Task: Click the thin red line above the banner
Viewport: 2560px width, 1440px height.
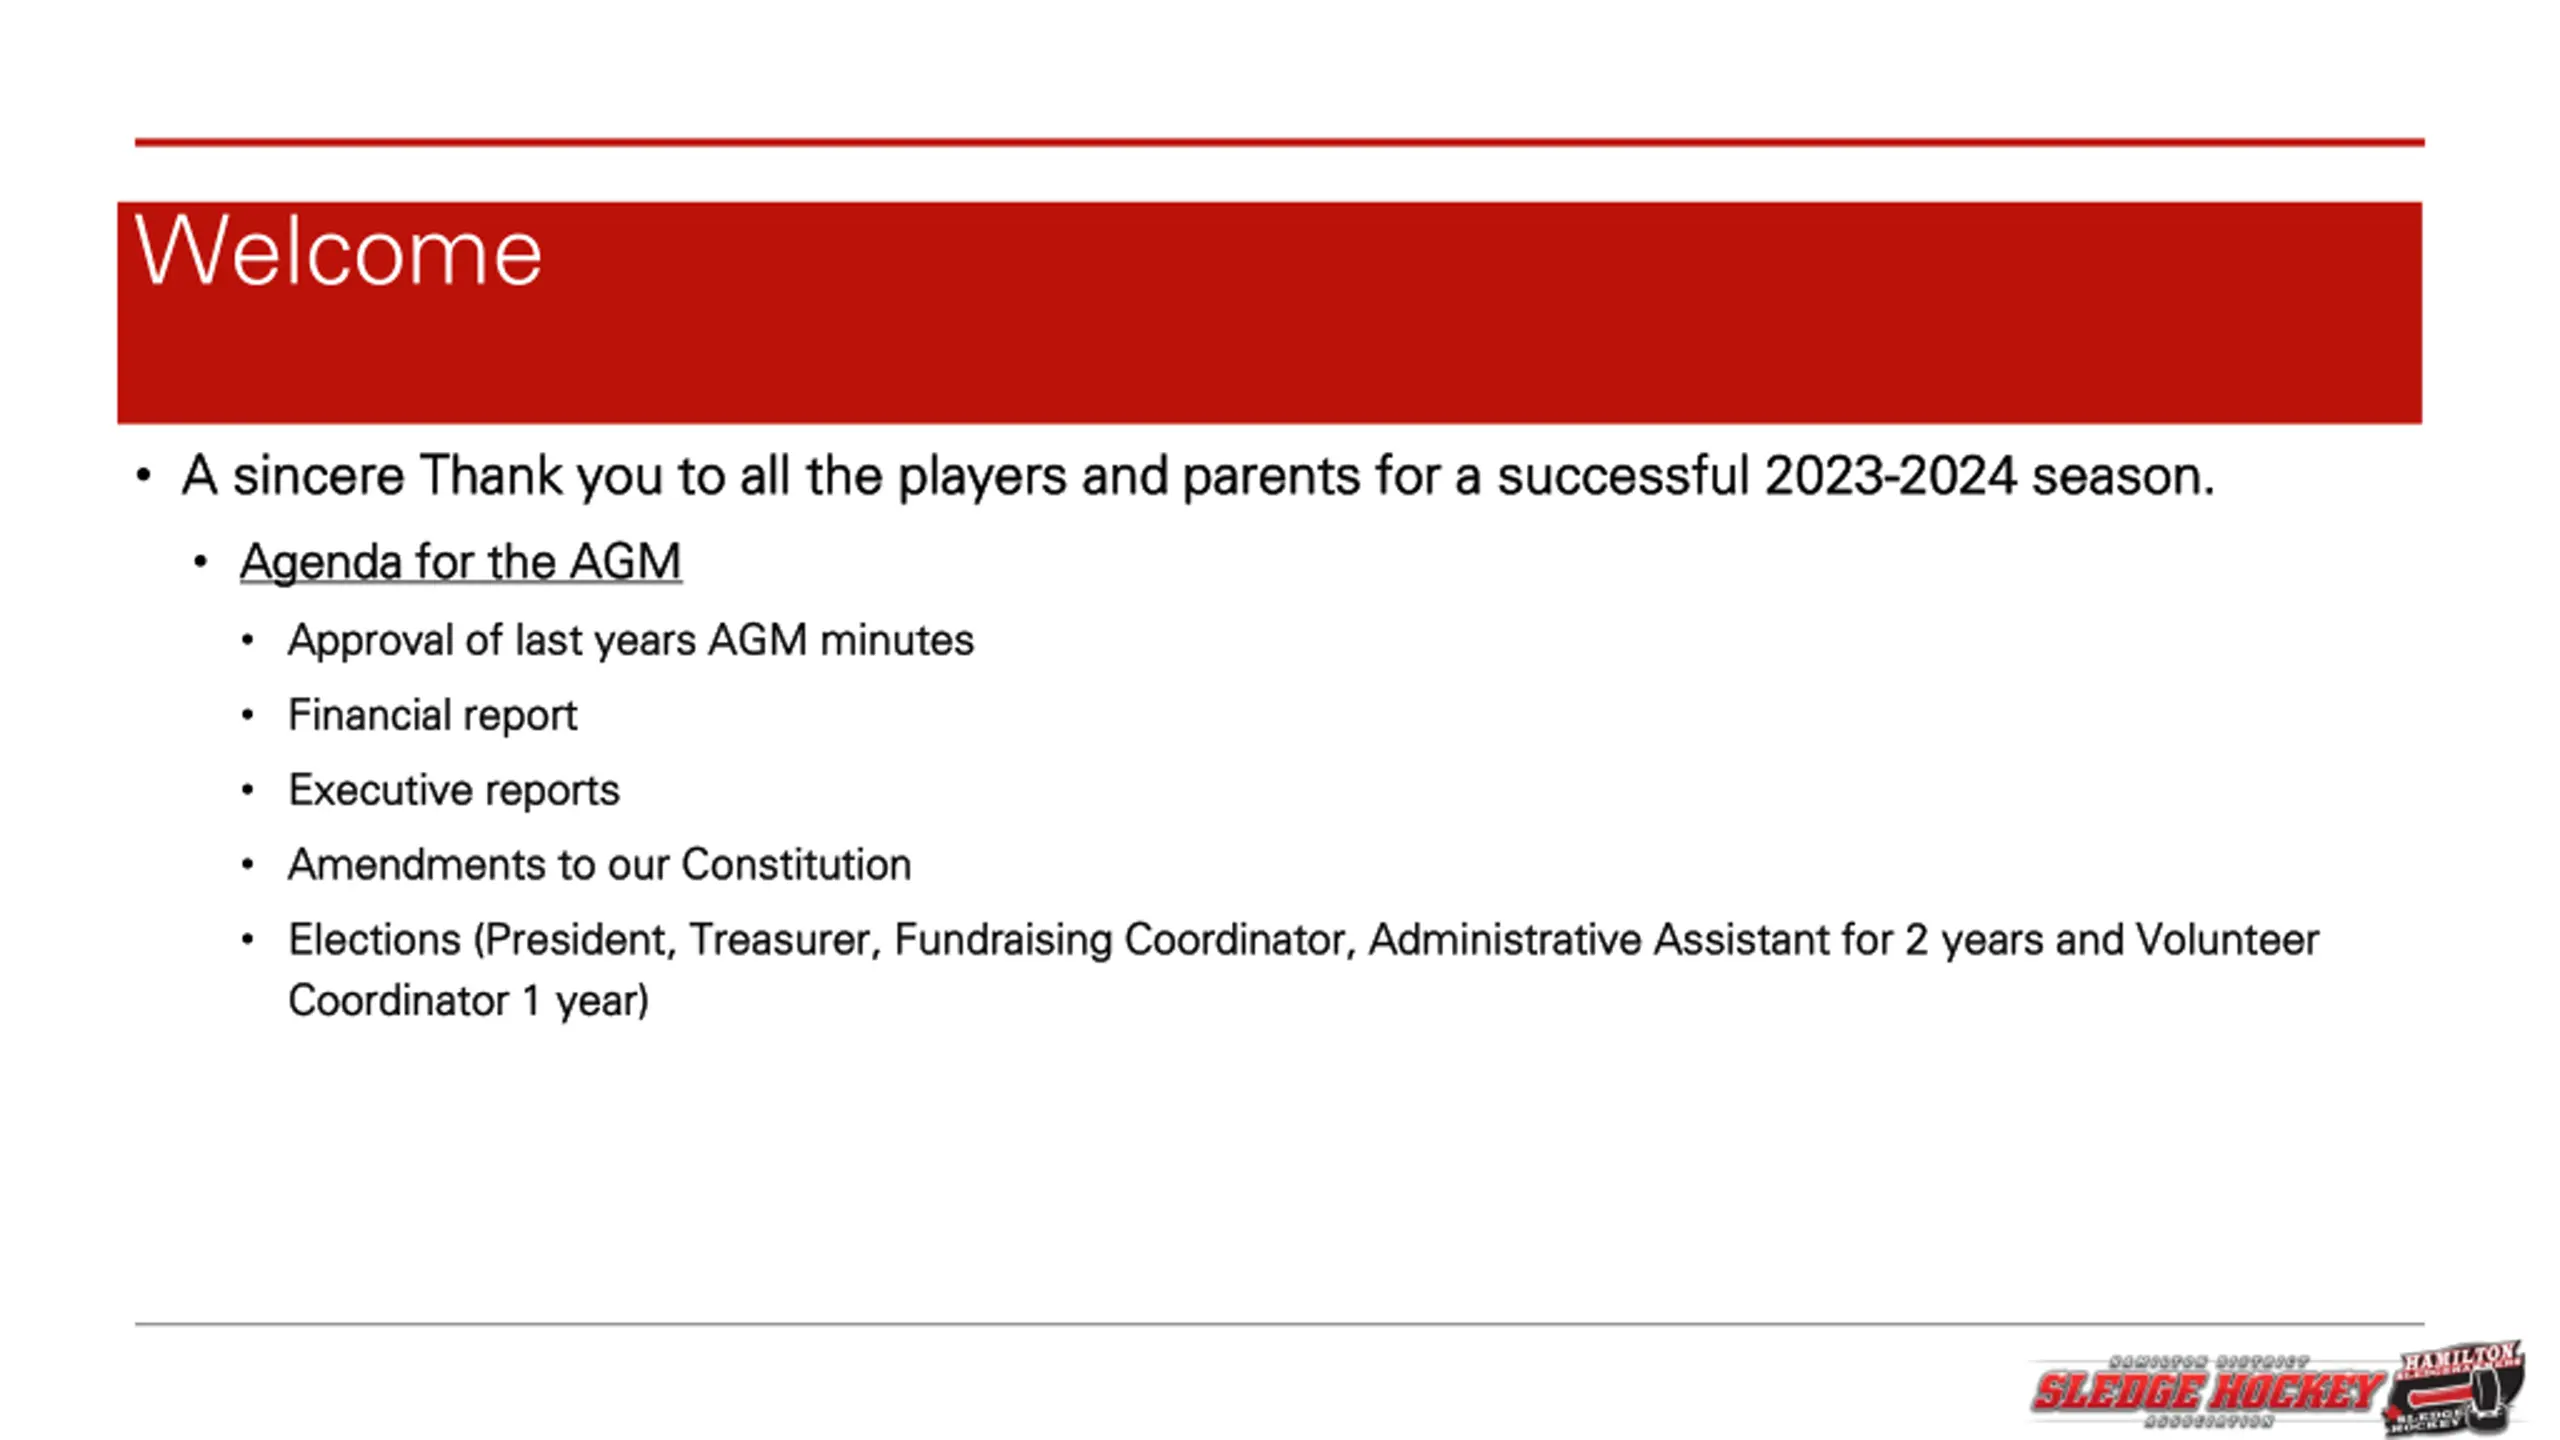Action: click(1279, 143)
